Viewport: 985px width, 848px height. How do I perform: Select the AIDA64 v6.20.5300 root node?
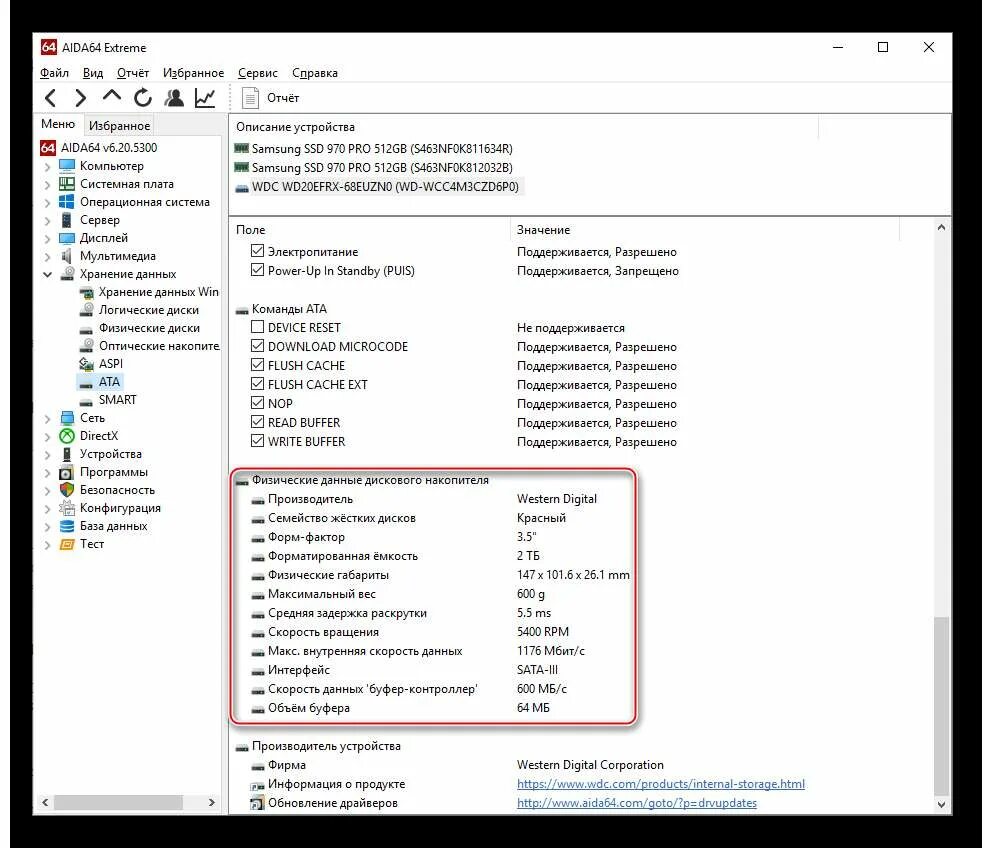coord(99,148)
